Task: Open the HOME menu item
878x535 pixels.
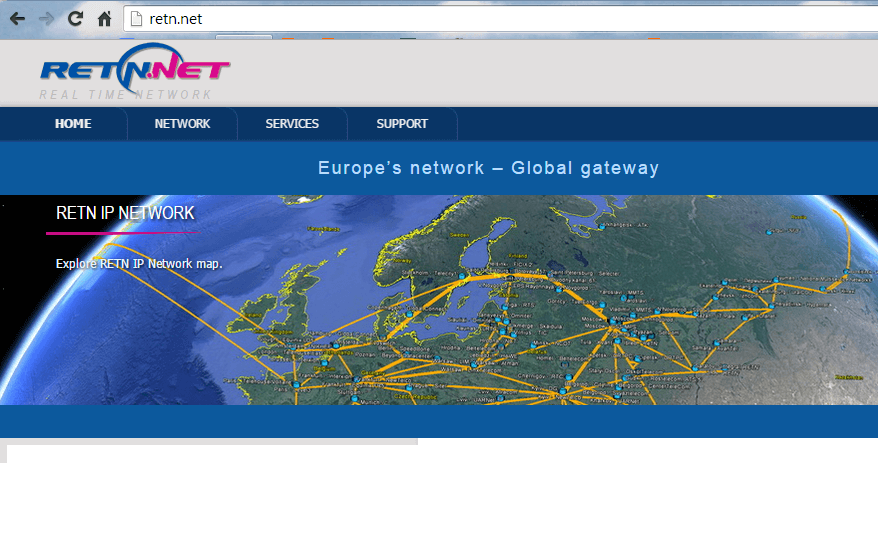Action: pyautogui.click(x=73, y=124)
